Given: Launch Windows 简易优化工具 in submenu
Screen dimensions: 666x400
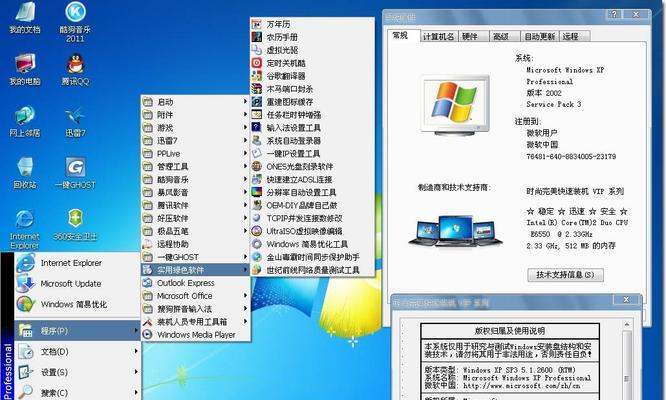Looking at the screenshot, I should click(312, 244).
